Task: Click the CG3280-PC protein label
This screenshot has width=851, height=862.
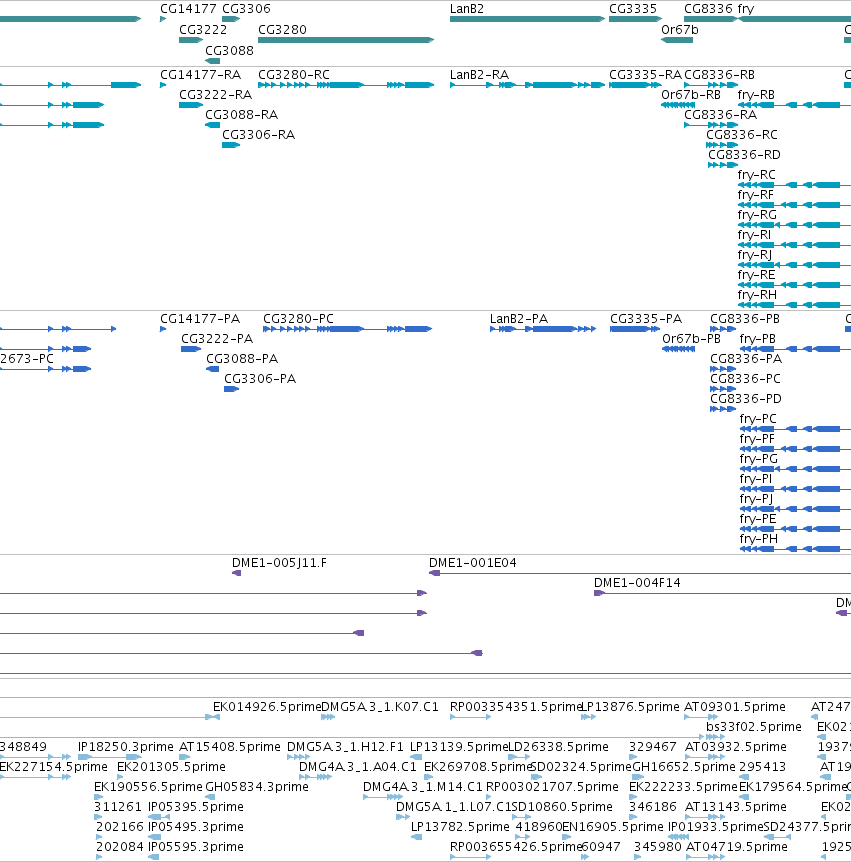Action: 298,319
